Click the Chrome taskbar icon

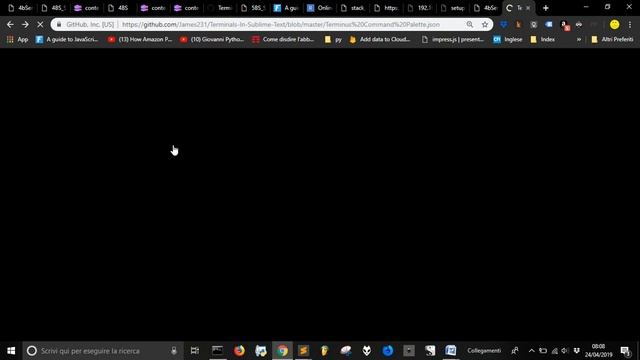282,351
